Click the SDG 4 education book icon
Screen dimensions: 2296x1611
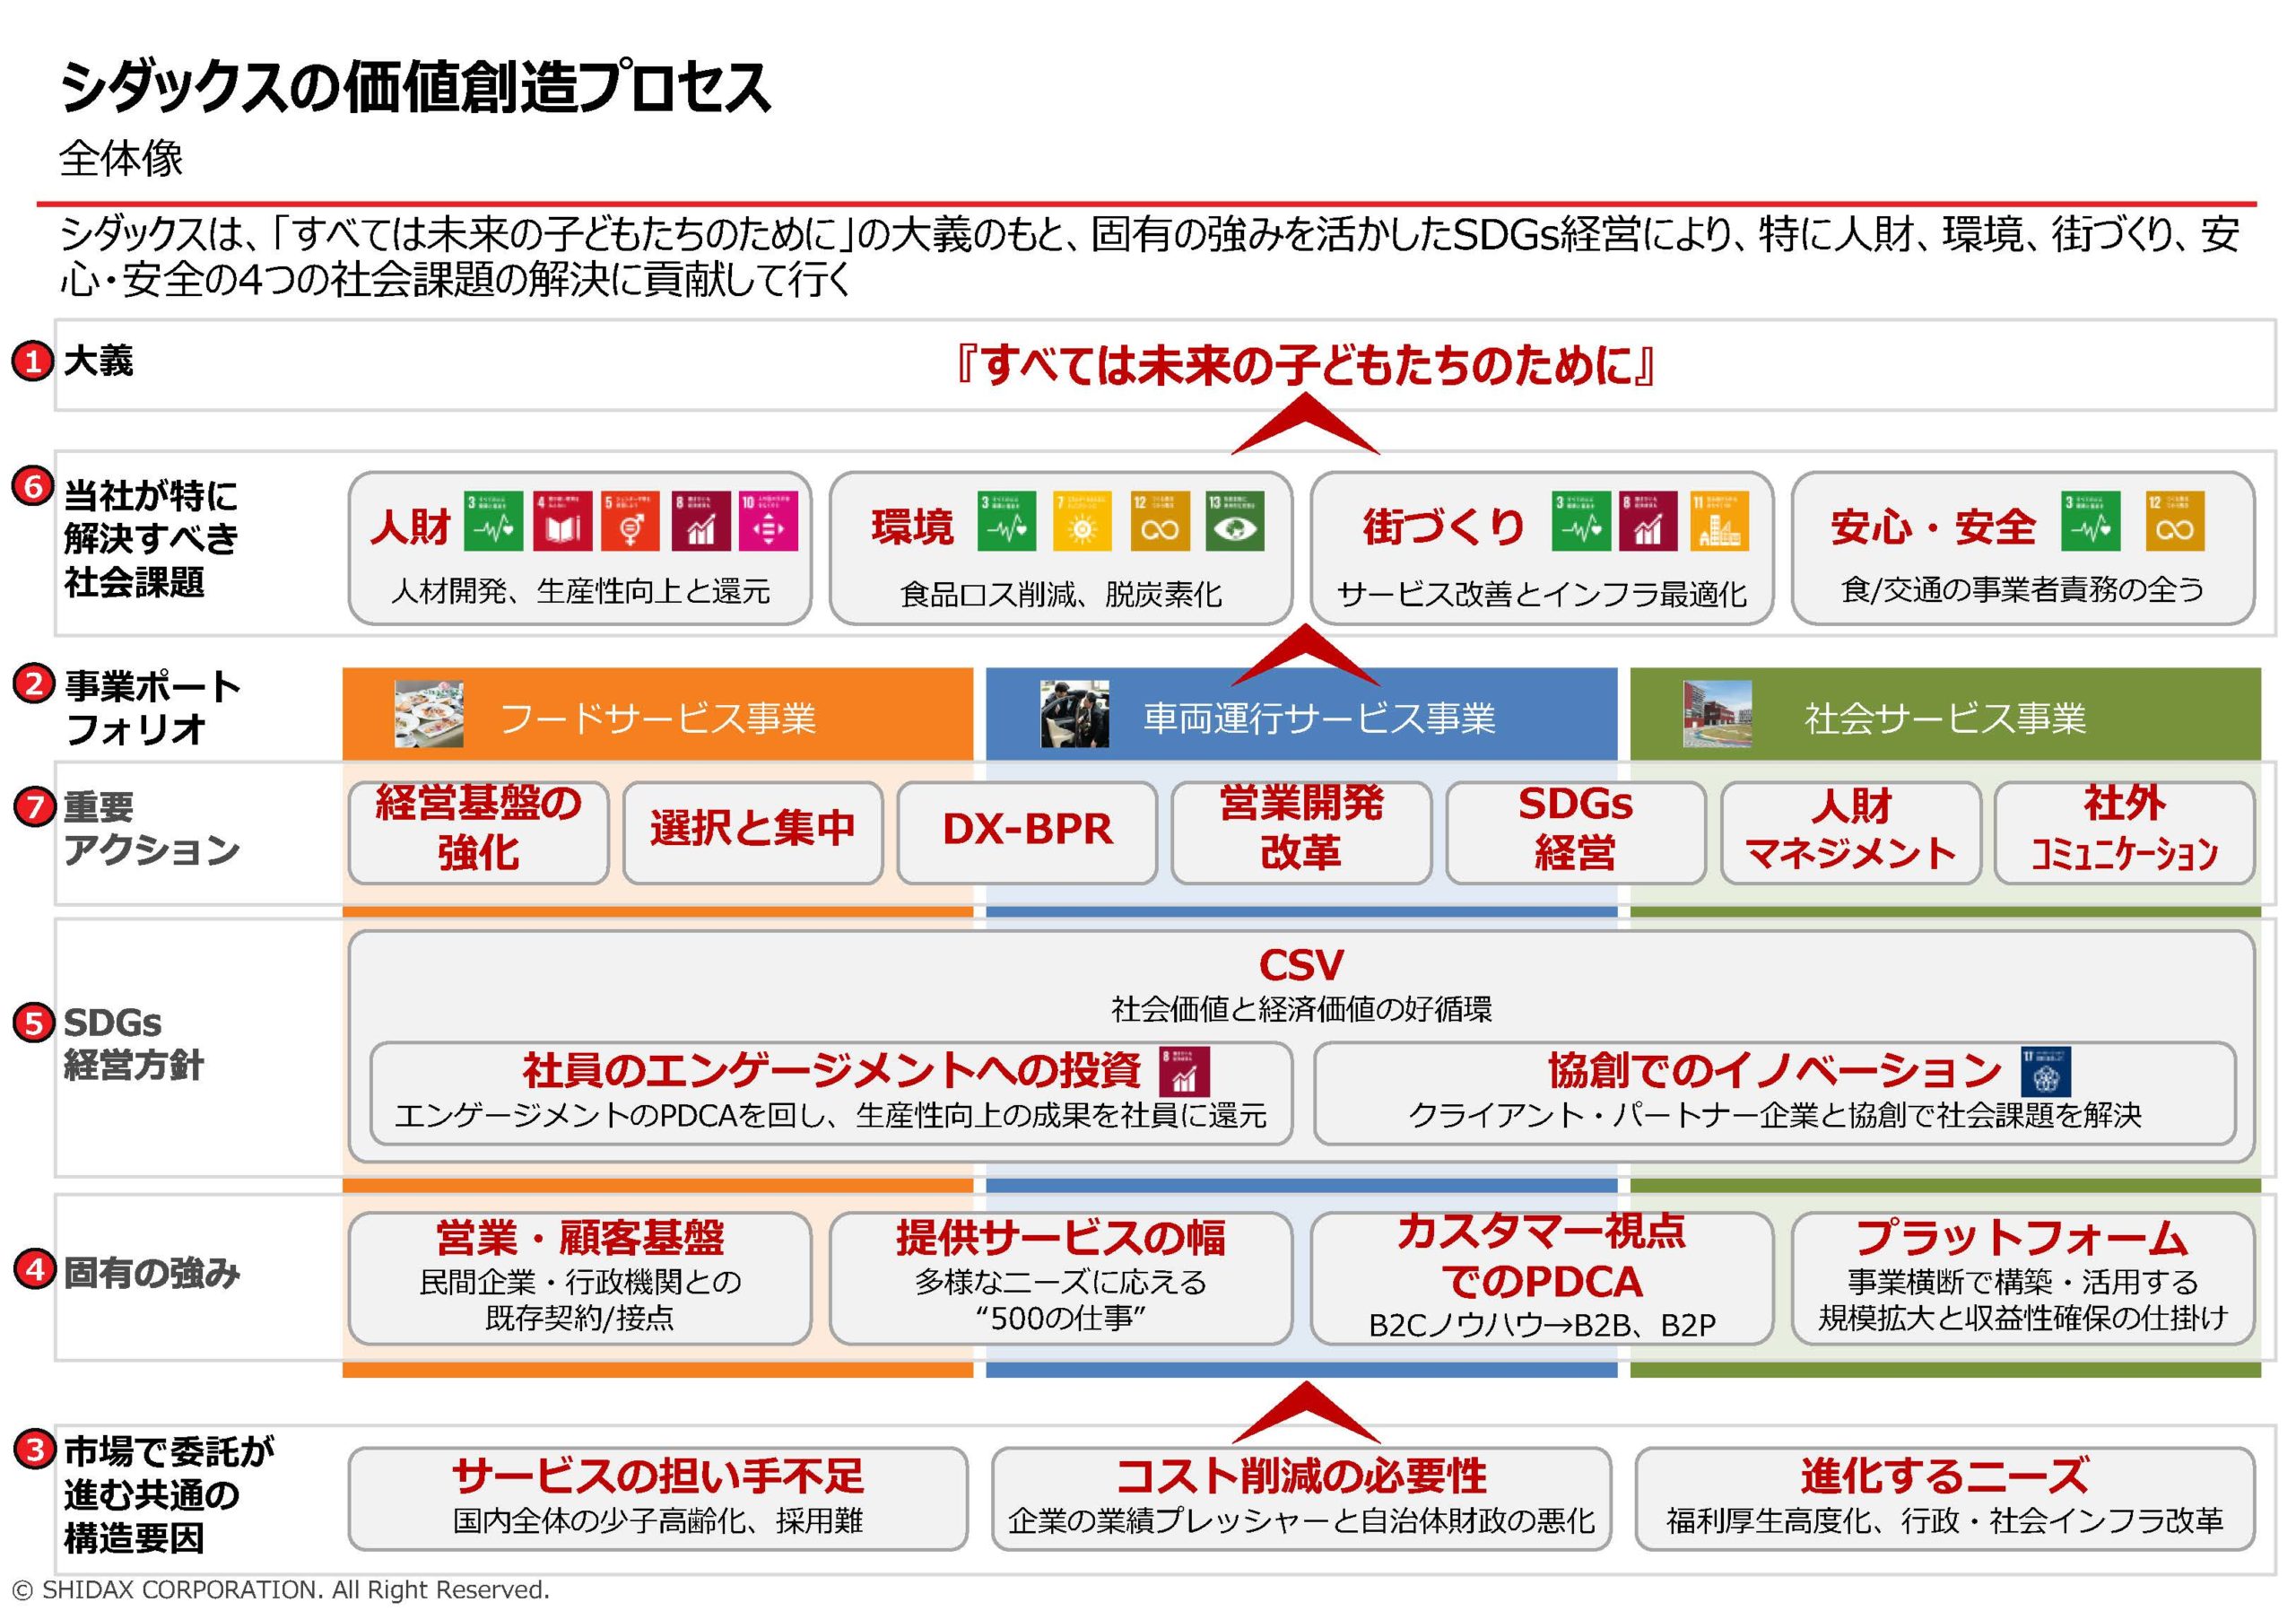tap(562, 521)
